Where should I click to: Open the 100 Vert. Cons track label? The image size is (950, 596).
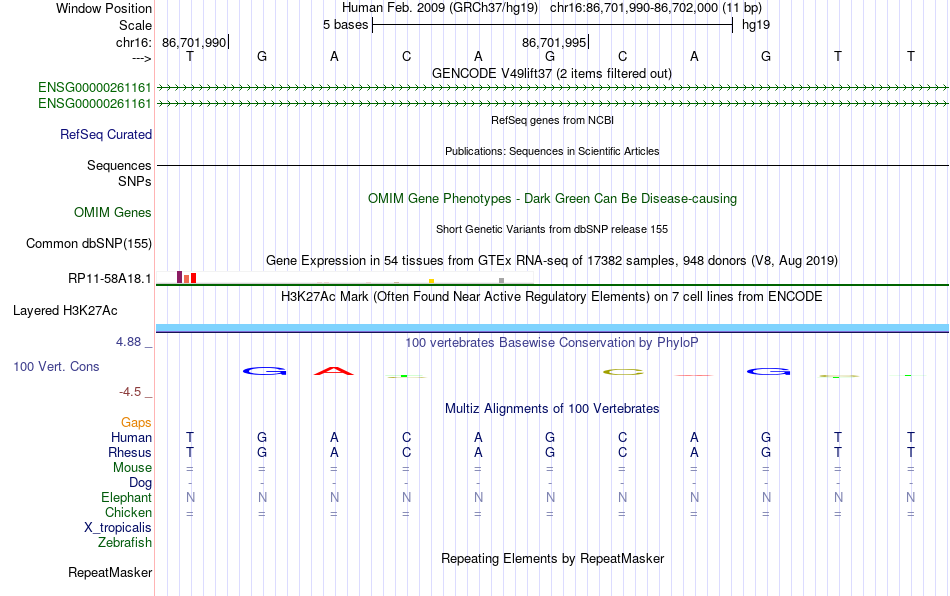(56, 366)
